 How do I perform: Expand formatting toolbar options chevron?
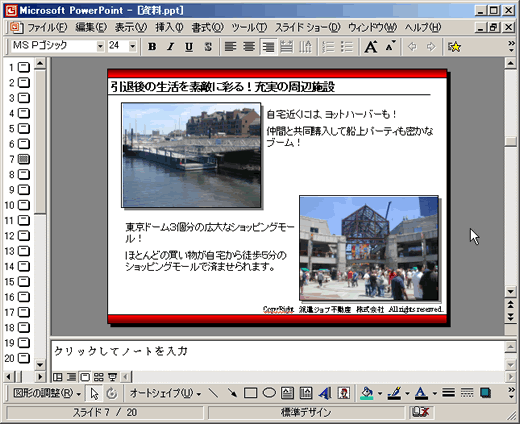[511, 46]
